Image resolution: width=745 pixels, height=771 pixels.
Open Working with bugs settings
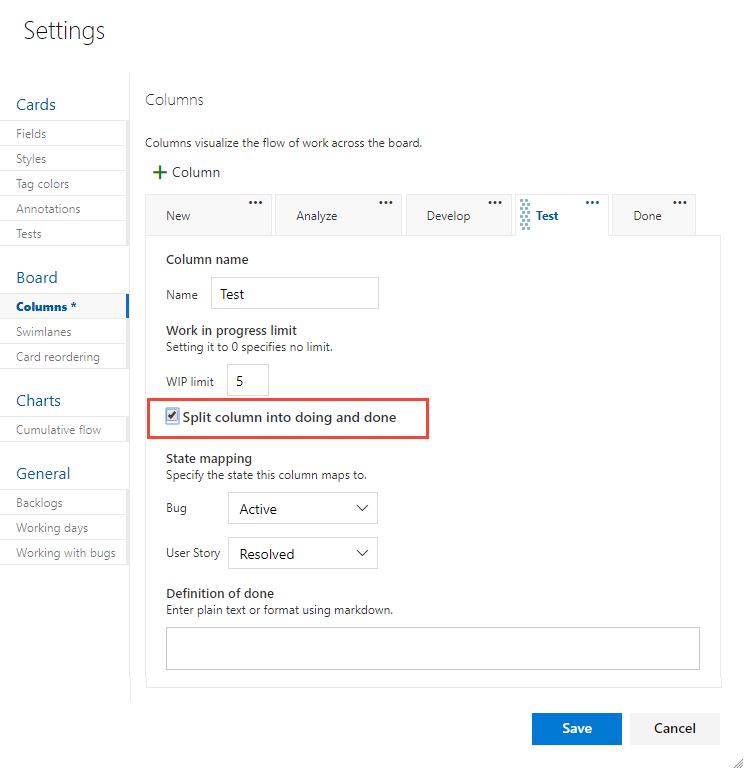coord(63,553)
